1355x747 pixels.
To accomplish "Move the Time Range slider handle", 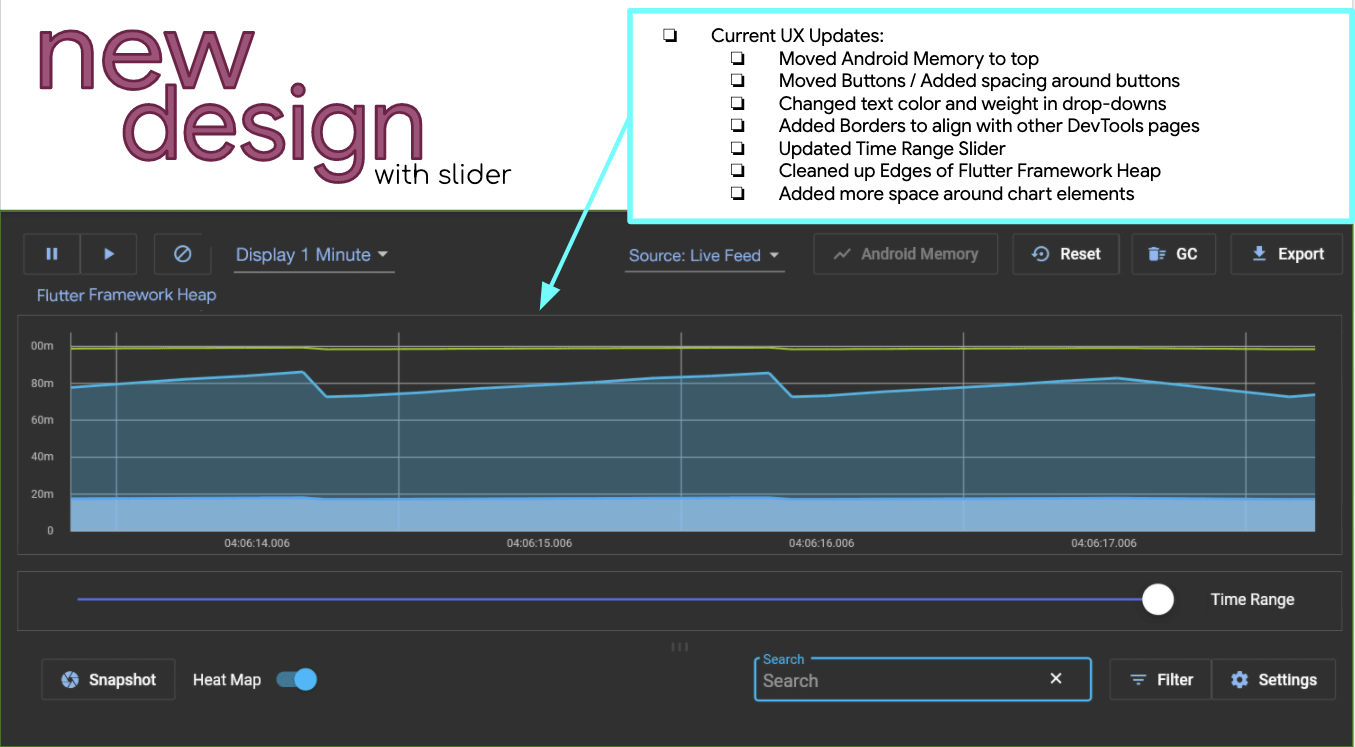I will pos(1157,599).
